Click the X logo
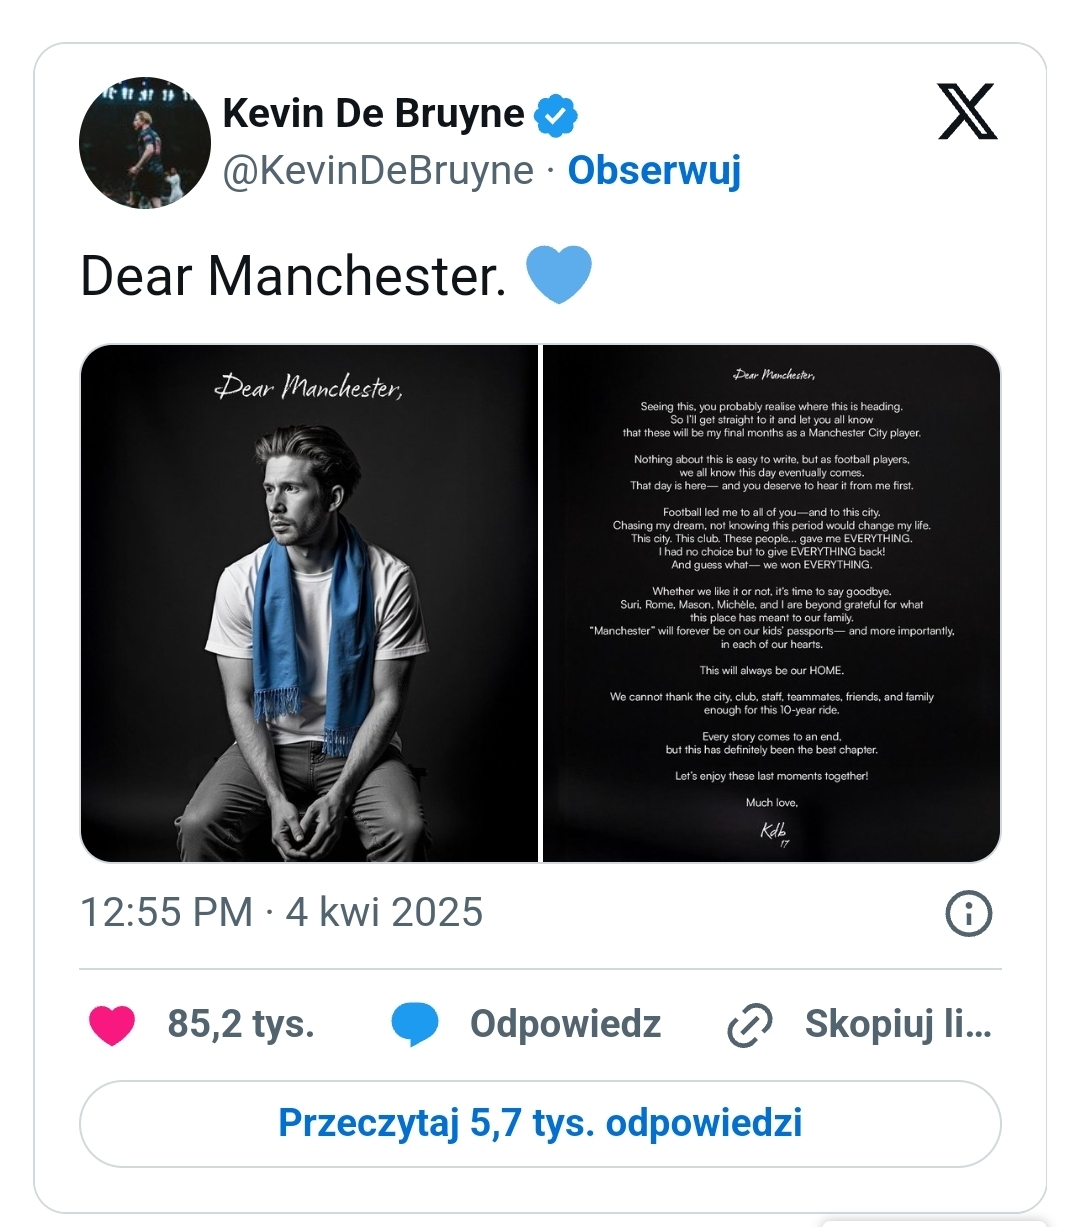This screenshot has width=1080, height=1227. pos(967,112)
